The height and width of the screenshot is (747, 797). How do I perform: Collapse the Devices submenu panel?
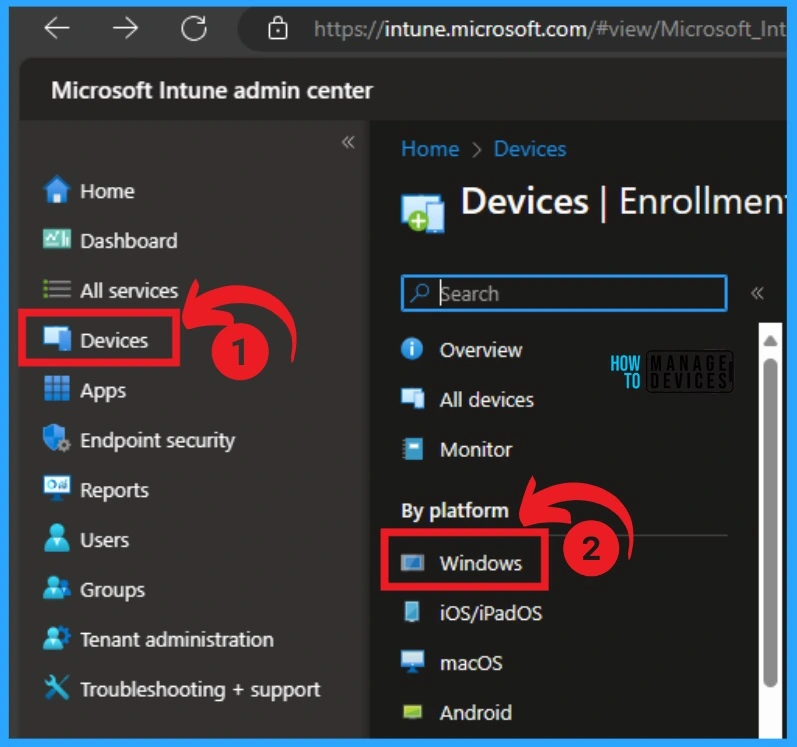pos(757,293)
